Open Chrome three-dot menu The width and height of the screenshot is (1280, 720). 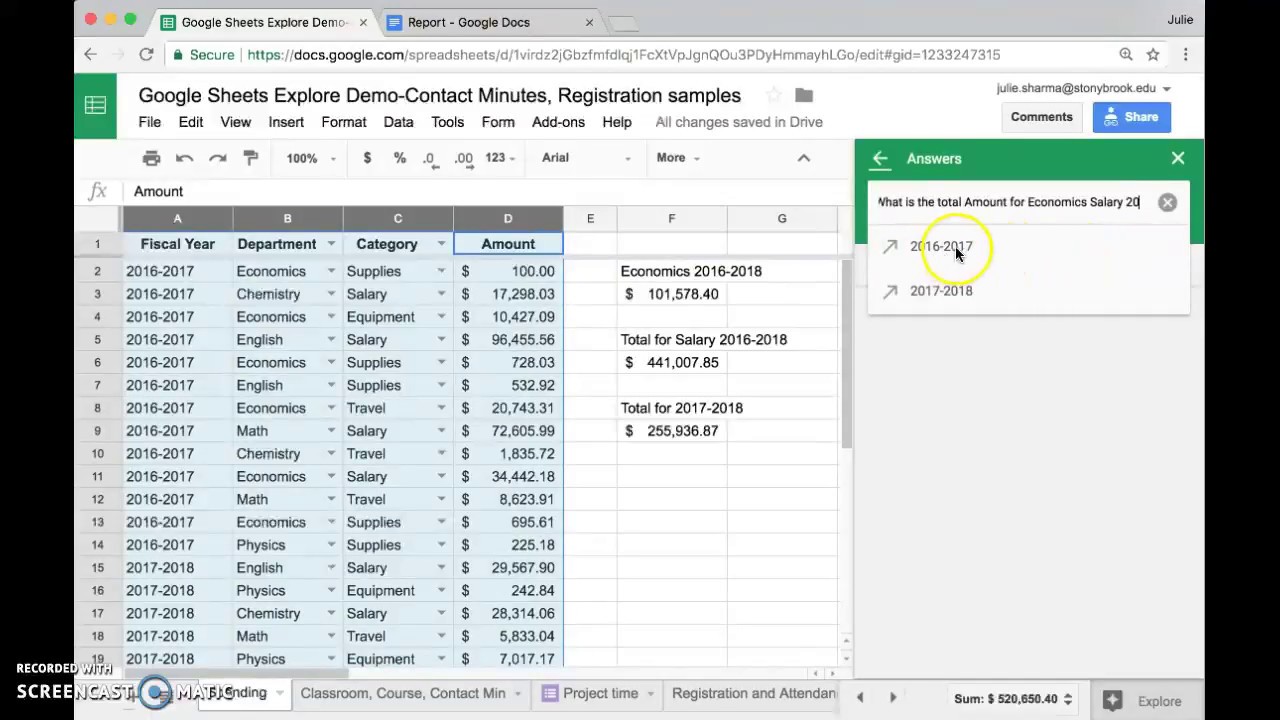(x=1186, y=55)
